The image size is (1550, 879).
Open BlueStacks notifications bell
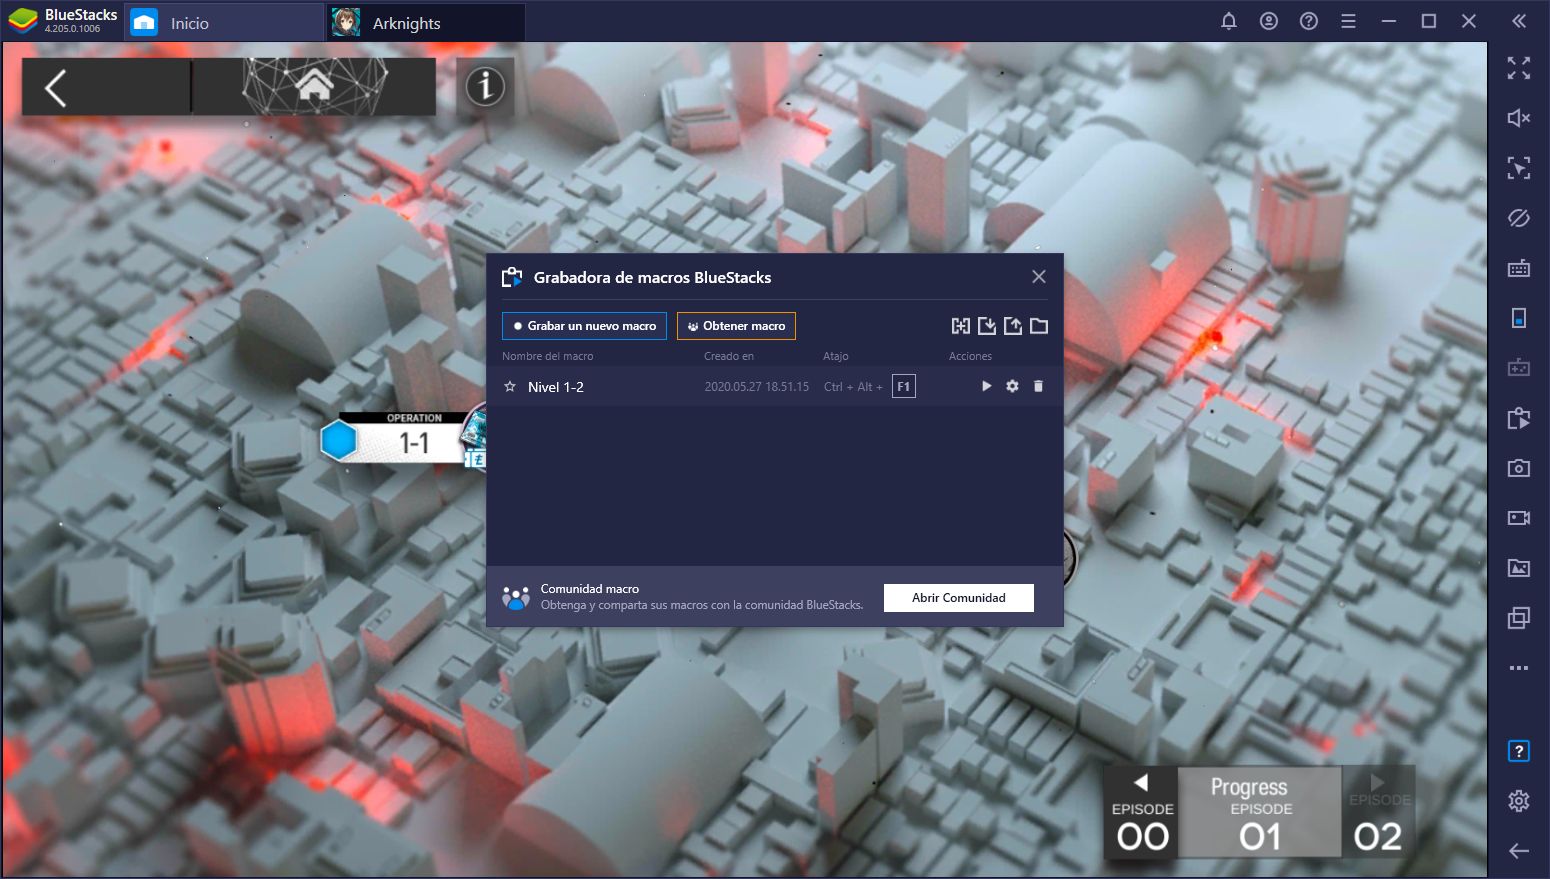pyautogui.click(x=1229, y=21)
